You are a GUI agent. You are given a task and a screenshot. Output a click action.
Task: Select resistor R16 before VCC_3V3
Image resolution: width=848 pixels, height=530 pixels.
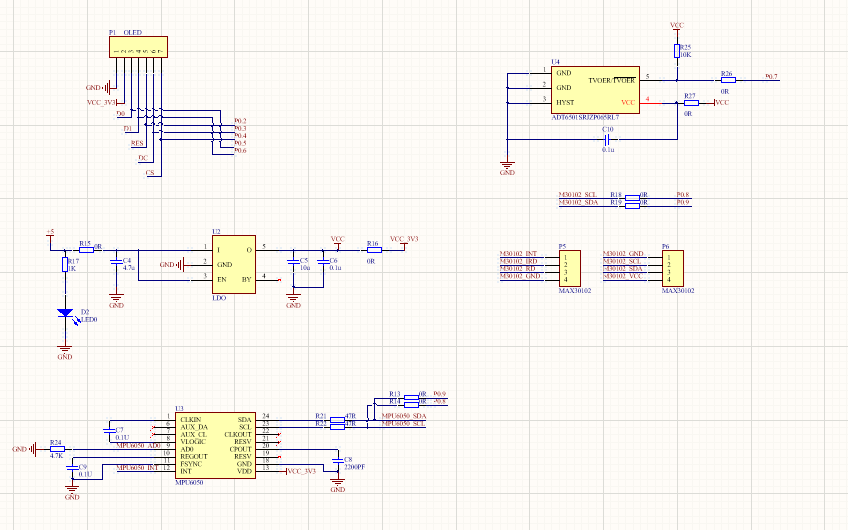[x=374, y=250]
